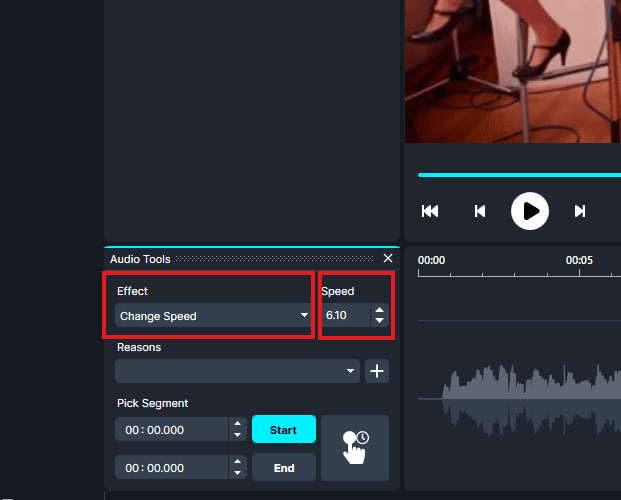Close the Audio Tools panel
Image resolution: width=621 pixels, height=500 pixels.
388,259
